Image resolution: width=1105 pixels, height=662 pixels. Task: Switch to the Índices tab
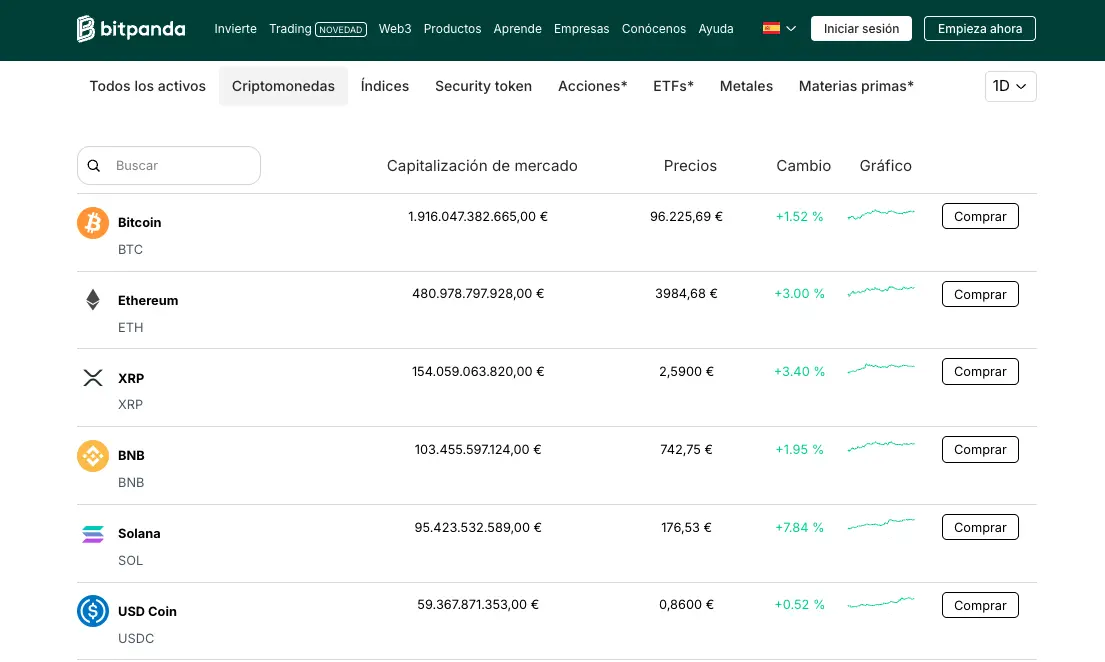click(385, 86)
